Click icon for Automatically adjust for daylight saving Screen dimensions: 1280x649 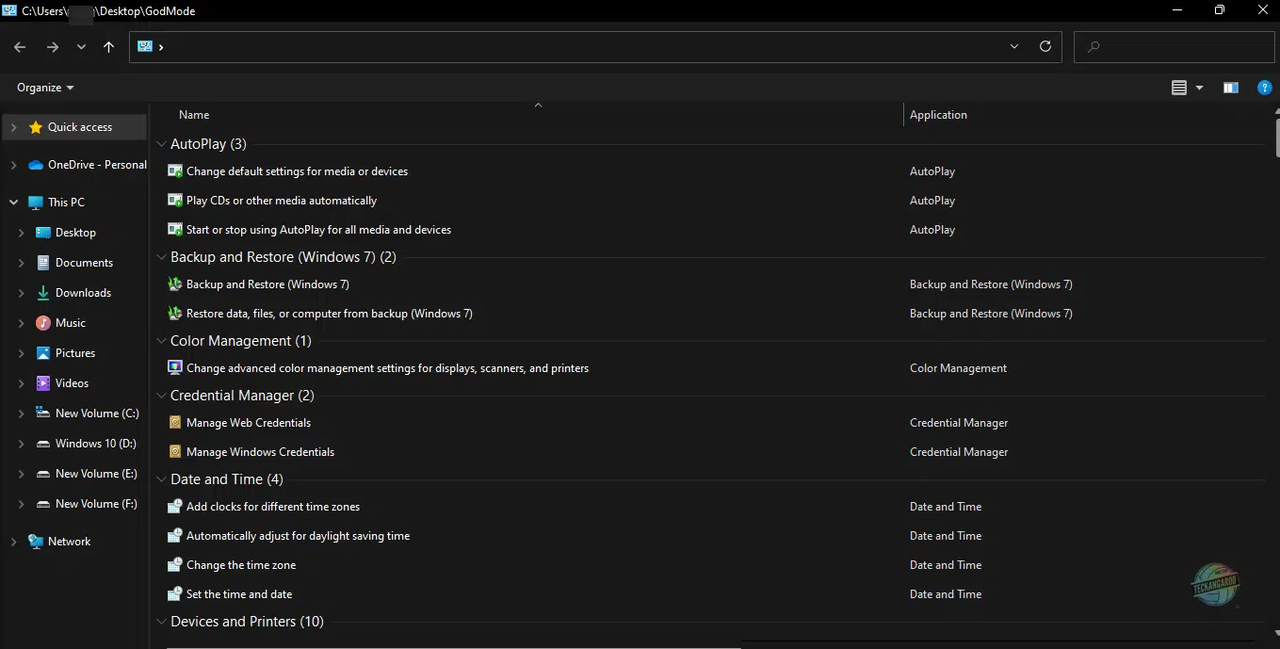pyautogui.click(x=175, y=536)
